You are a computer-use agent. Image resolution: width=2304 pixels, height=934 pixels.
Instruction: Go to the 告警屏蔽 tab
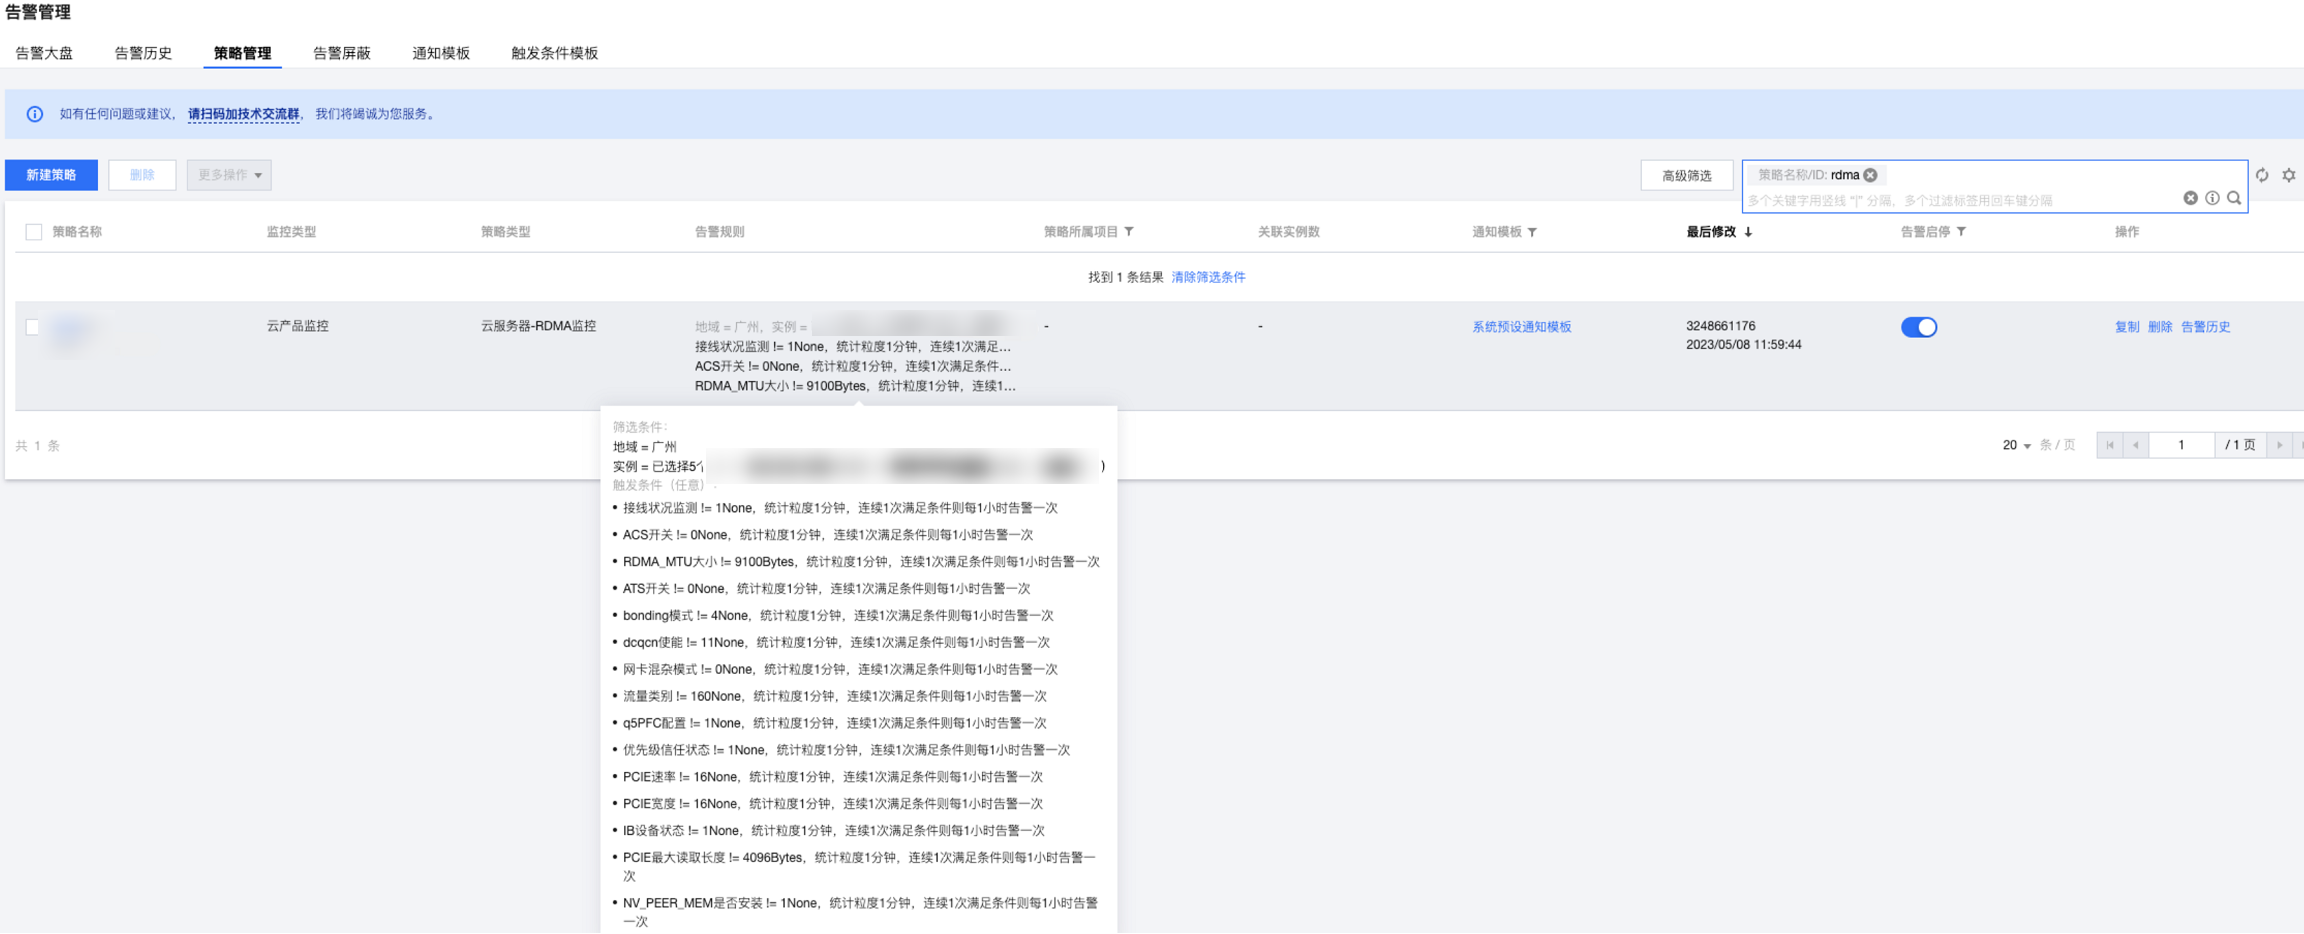(x=342, y=53)
